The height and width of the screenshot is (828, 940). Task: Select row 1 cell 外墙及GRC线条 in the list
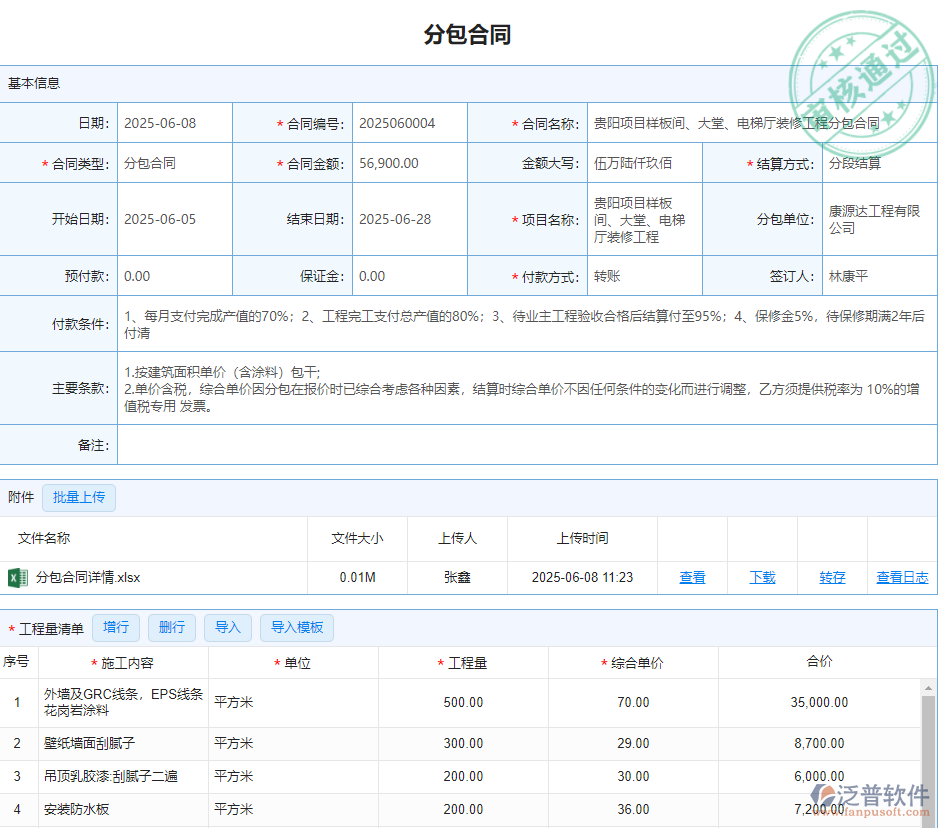125,702
